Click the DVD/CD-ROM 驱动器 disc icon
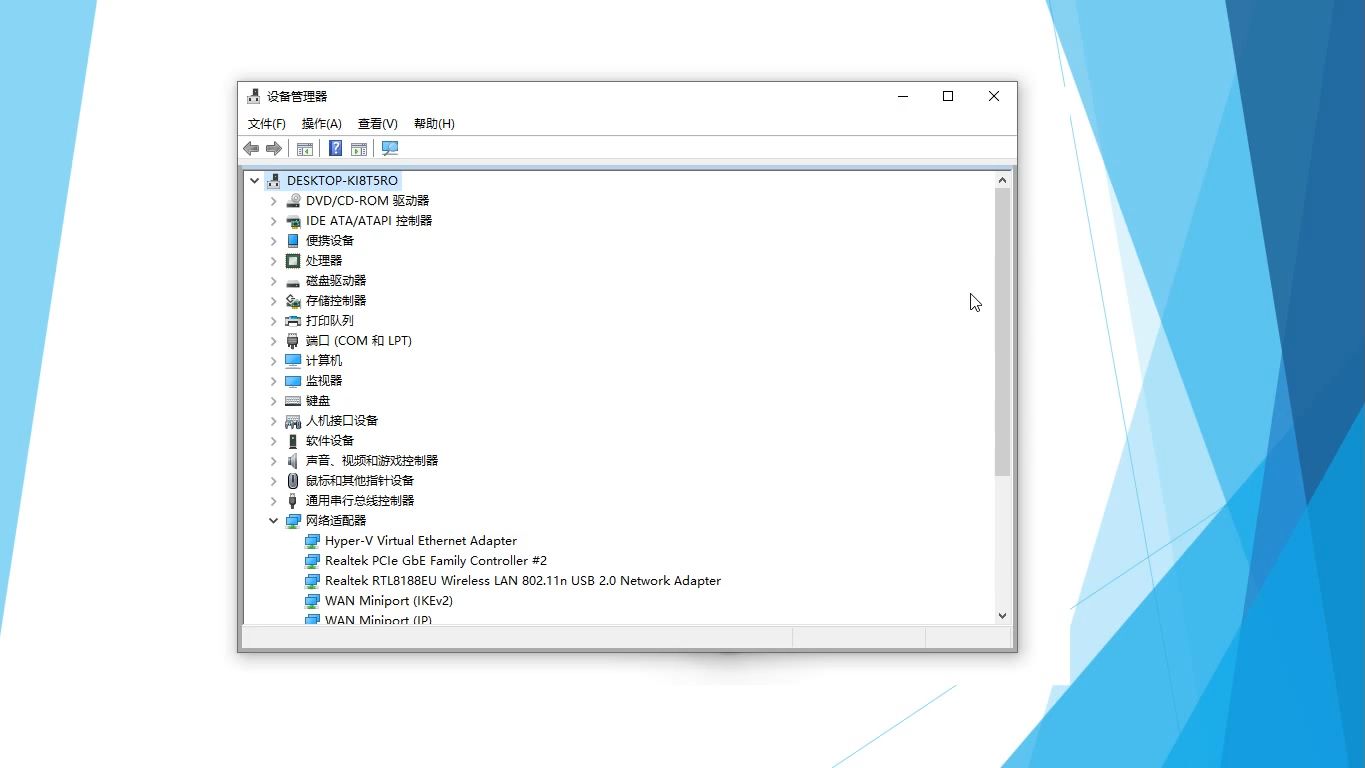 [293, 201]
